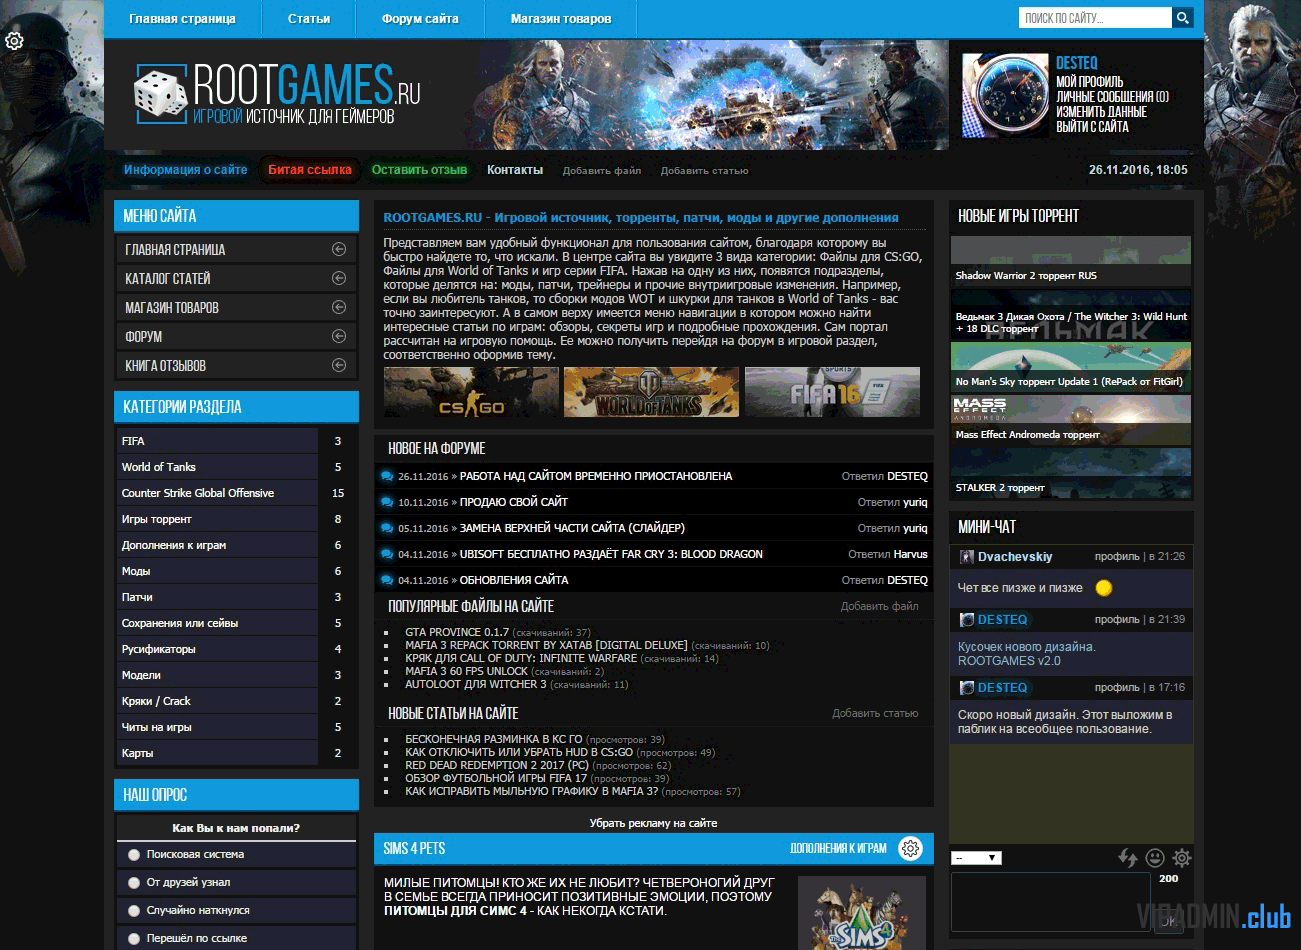The width and height of the screenshot is (1301, 950).
Task: Open Игры торрент category
Action: (156, 519)
